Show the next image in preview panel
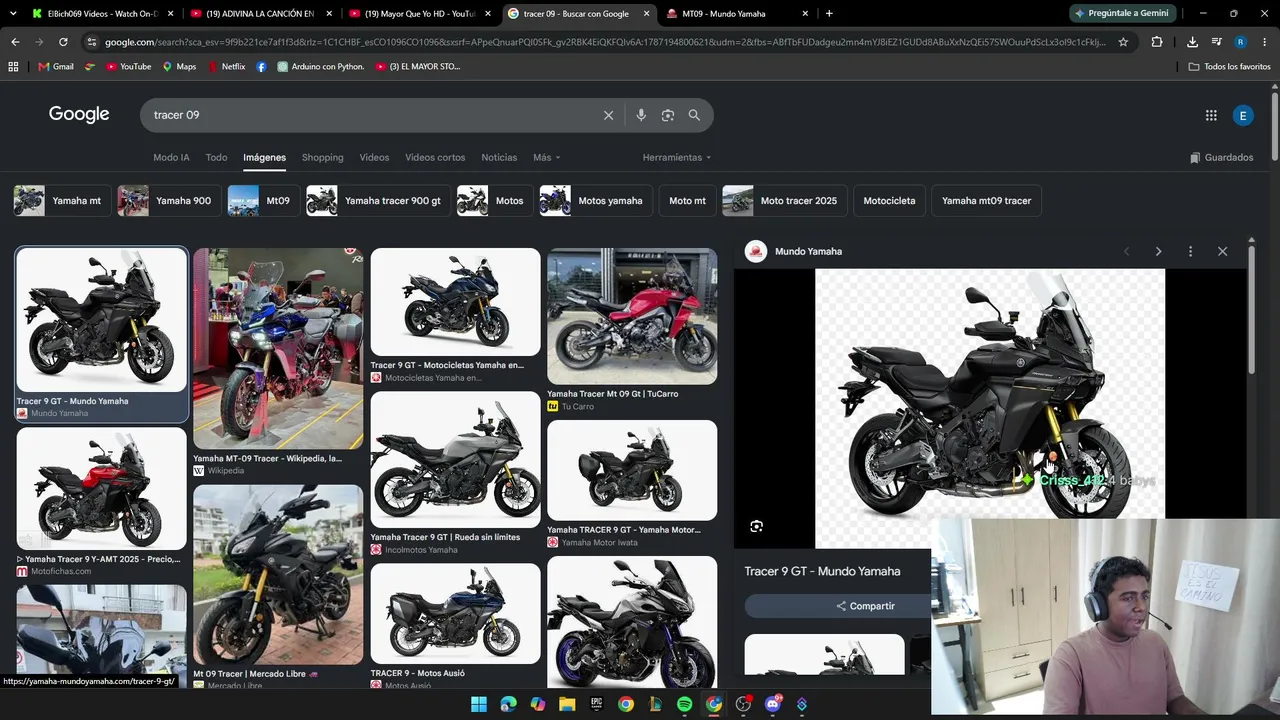 (x=1158, y=251)
